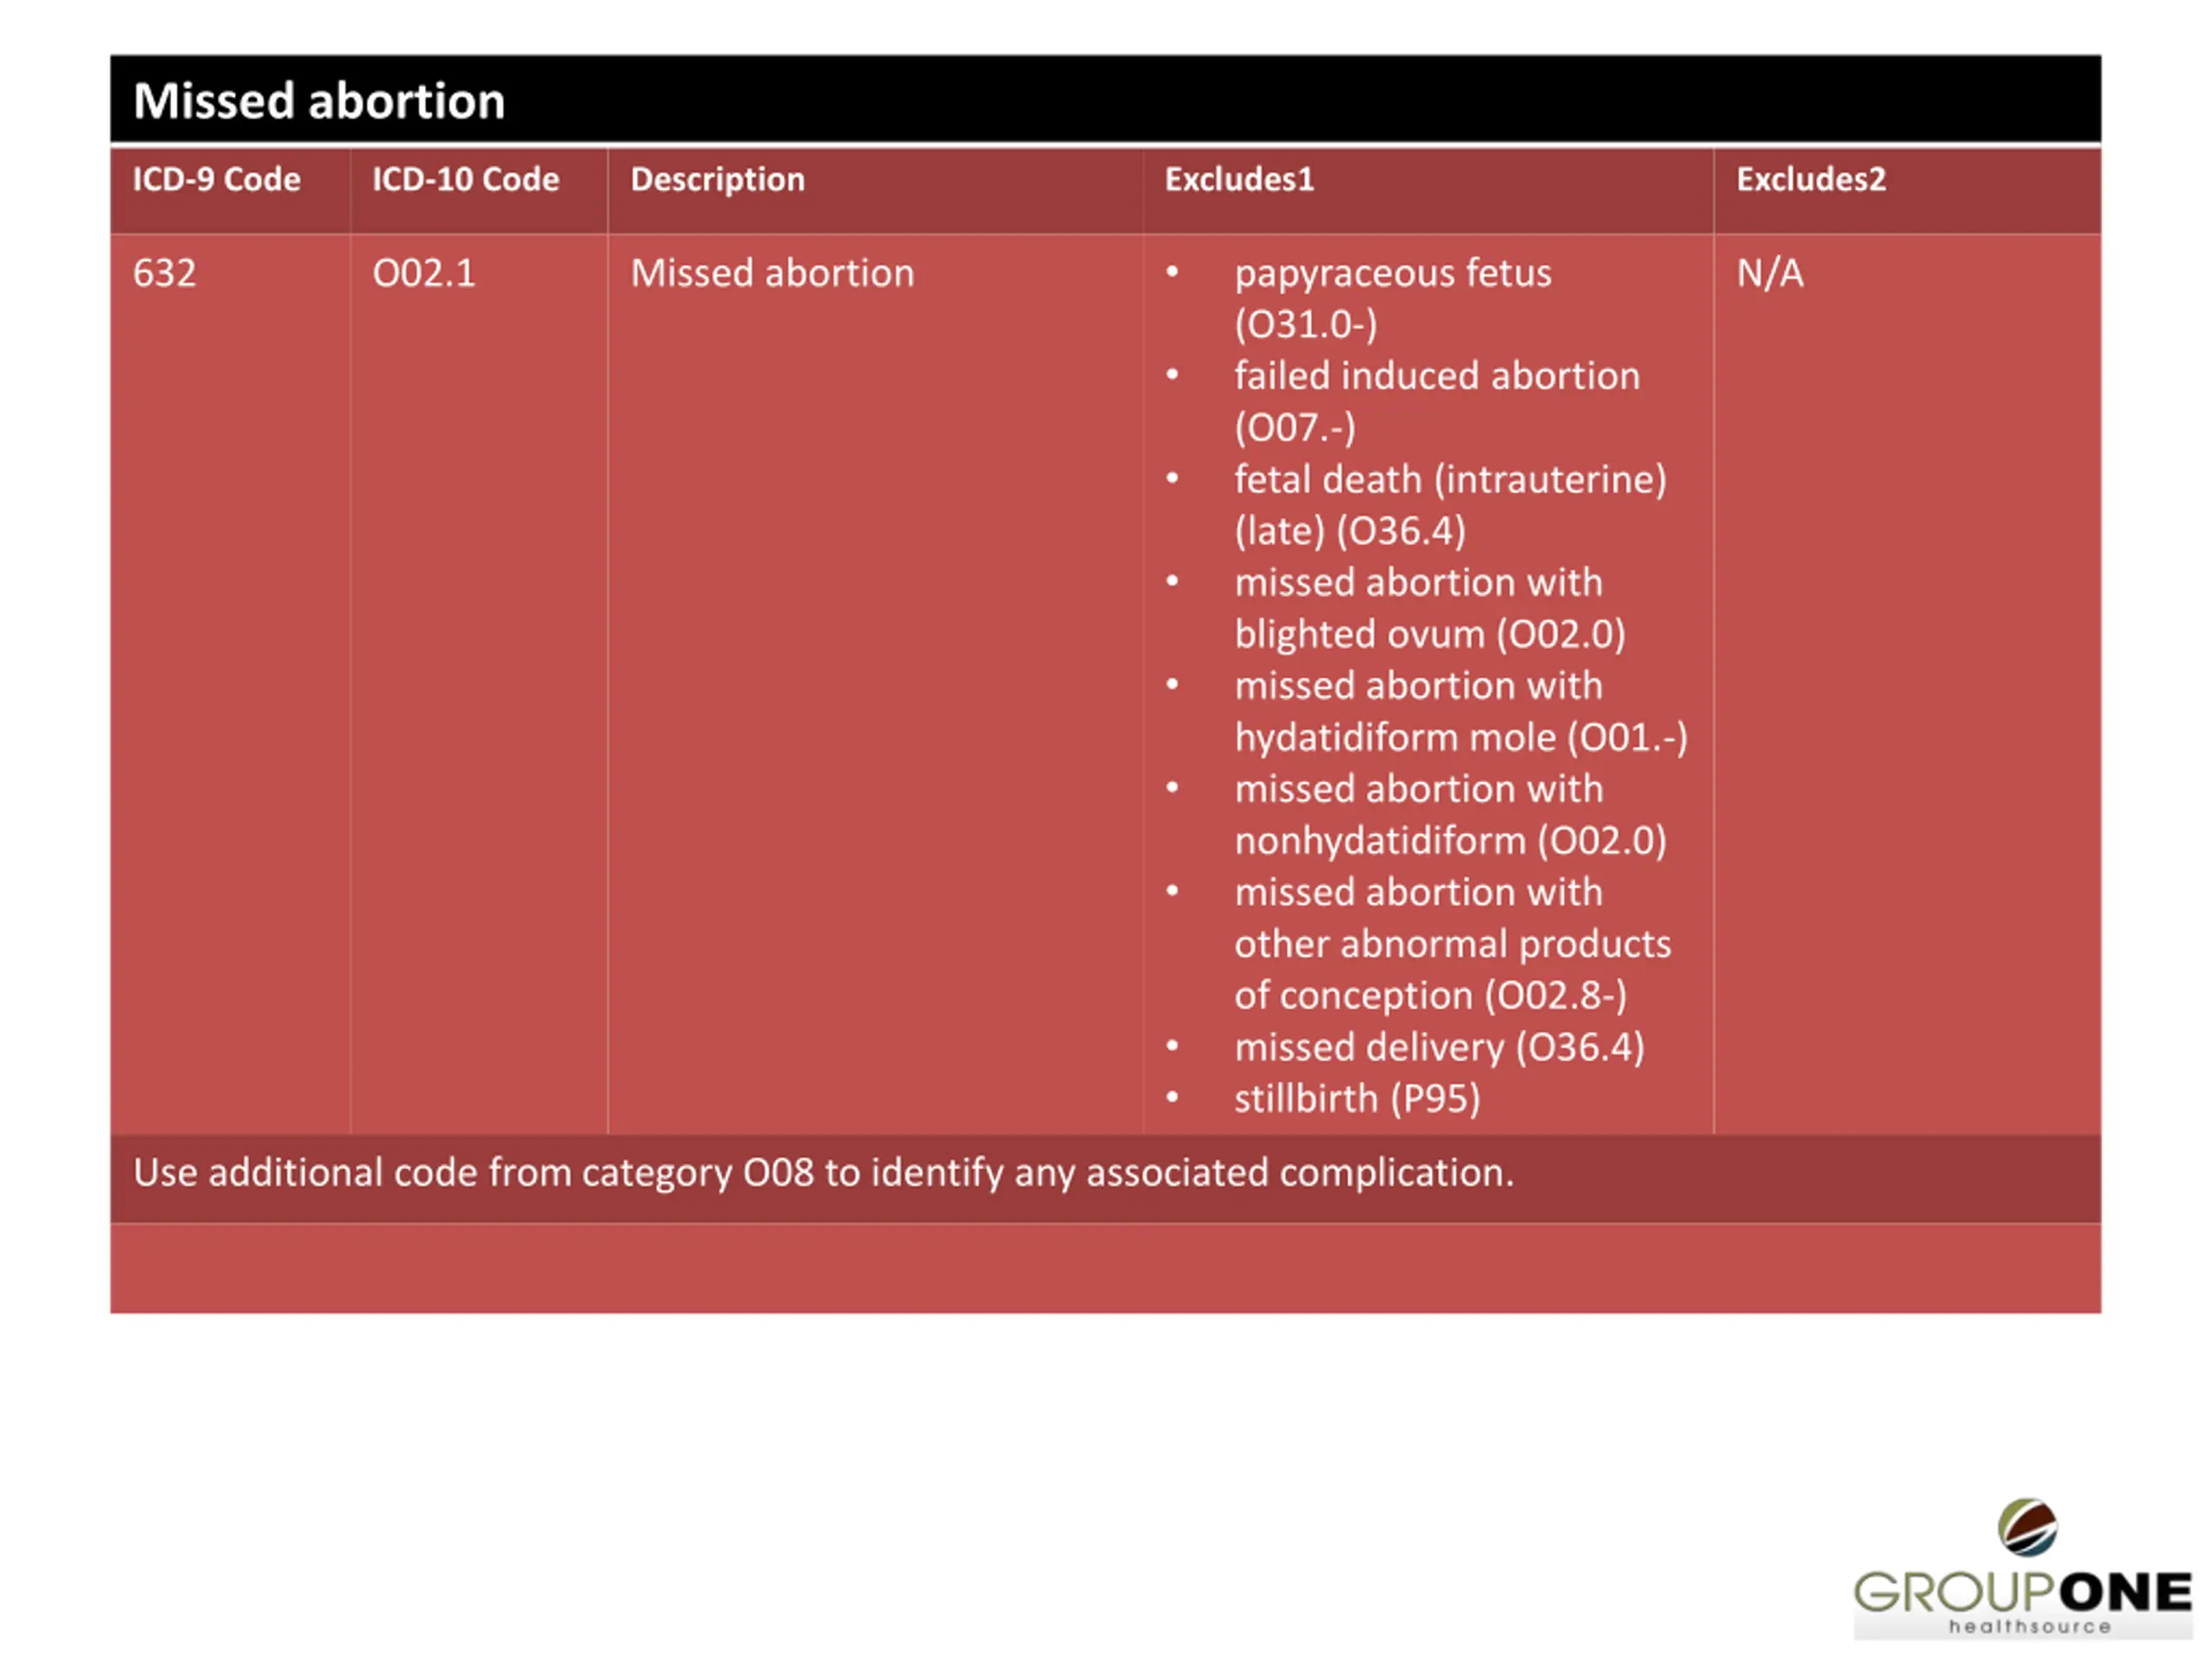The height and width of the screenshot is (1659, 2212).
Task: Click the 'Use additional code from category O08' note
Action: pos(823,1172)
